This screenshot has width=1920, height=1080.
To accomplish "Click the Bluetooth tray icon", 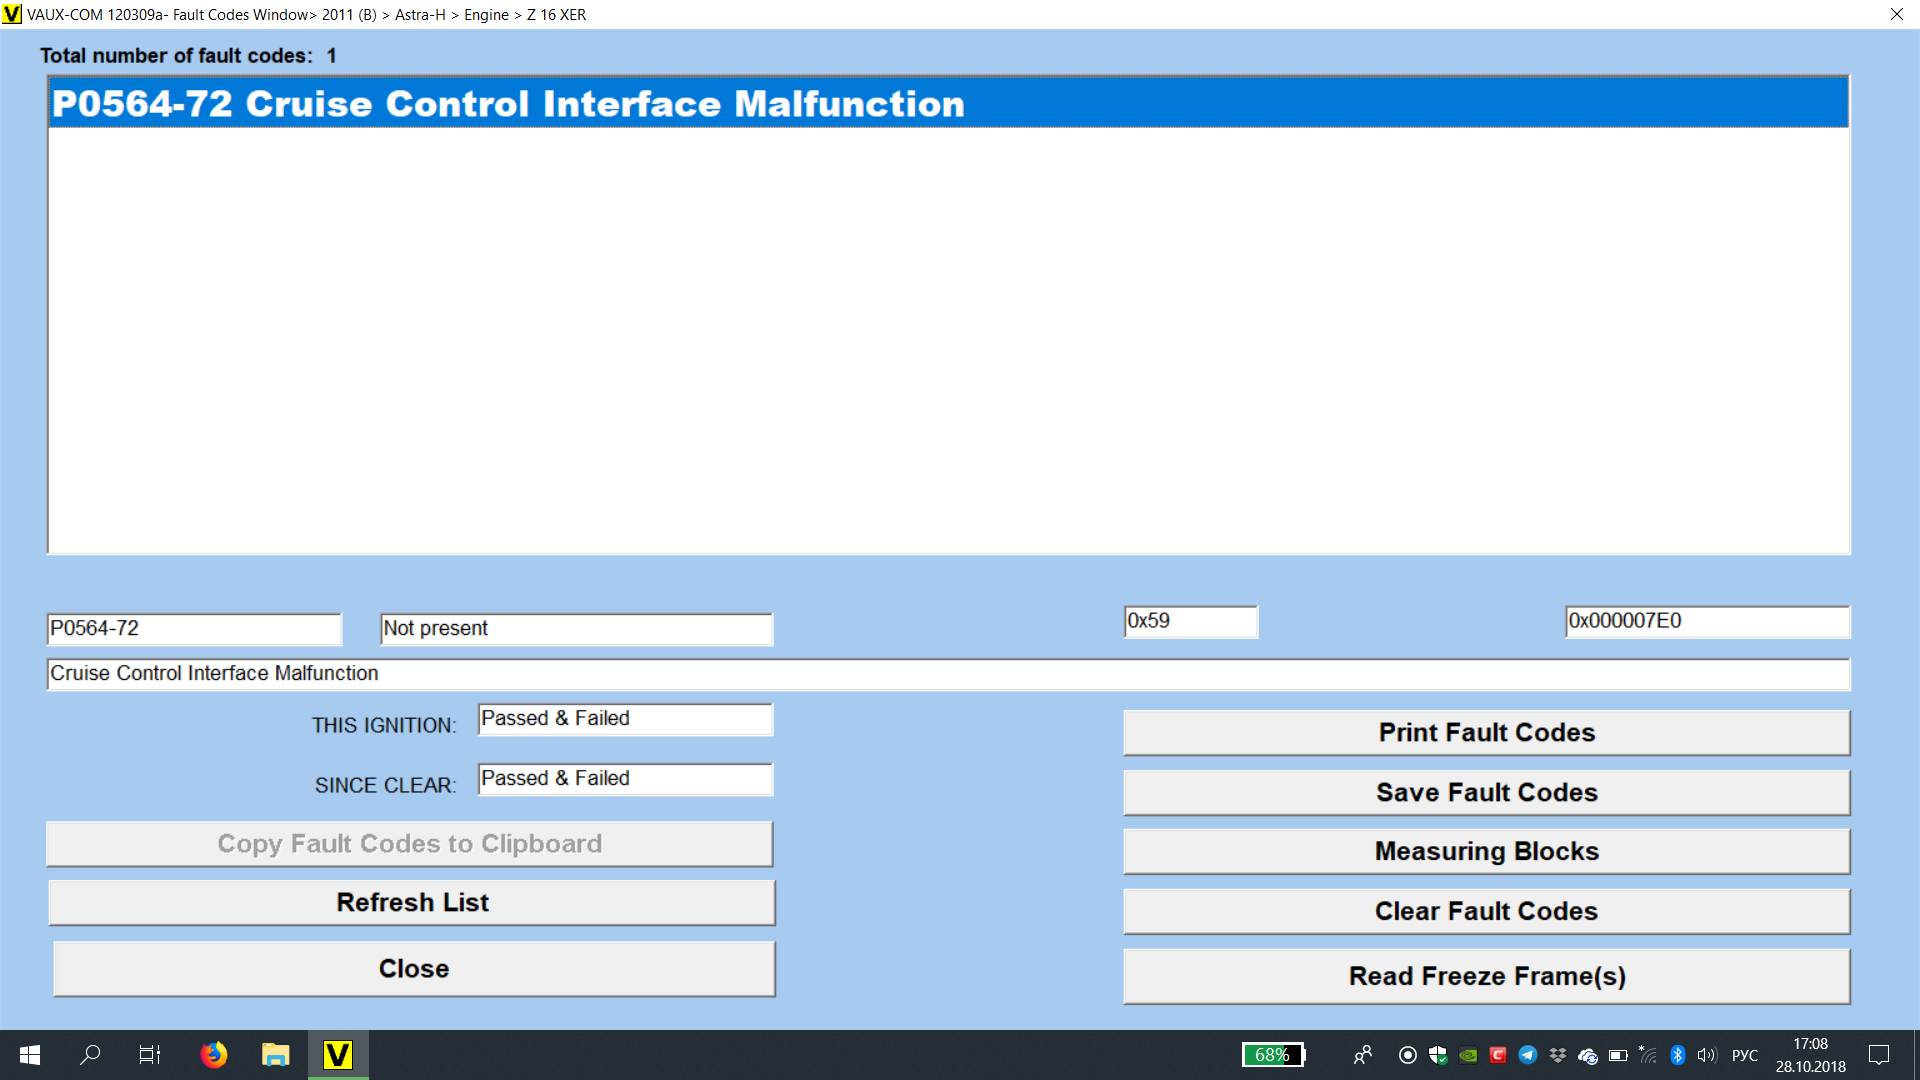I will pyautogui.click(x=1678, y=1055).
